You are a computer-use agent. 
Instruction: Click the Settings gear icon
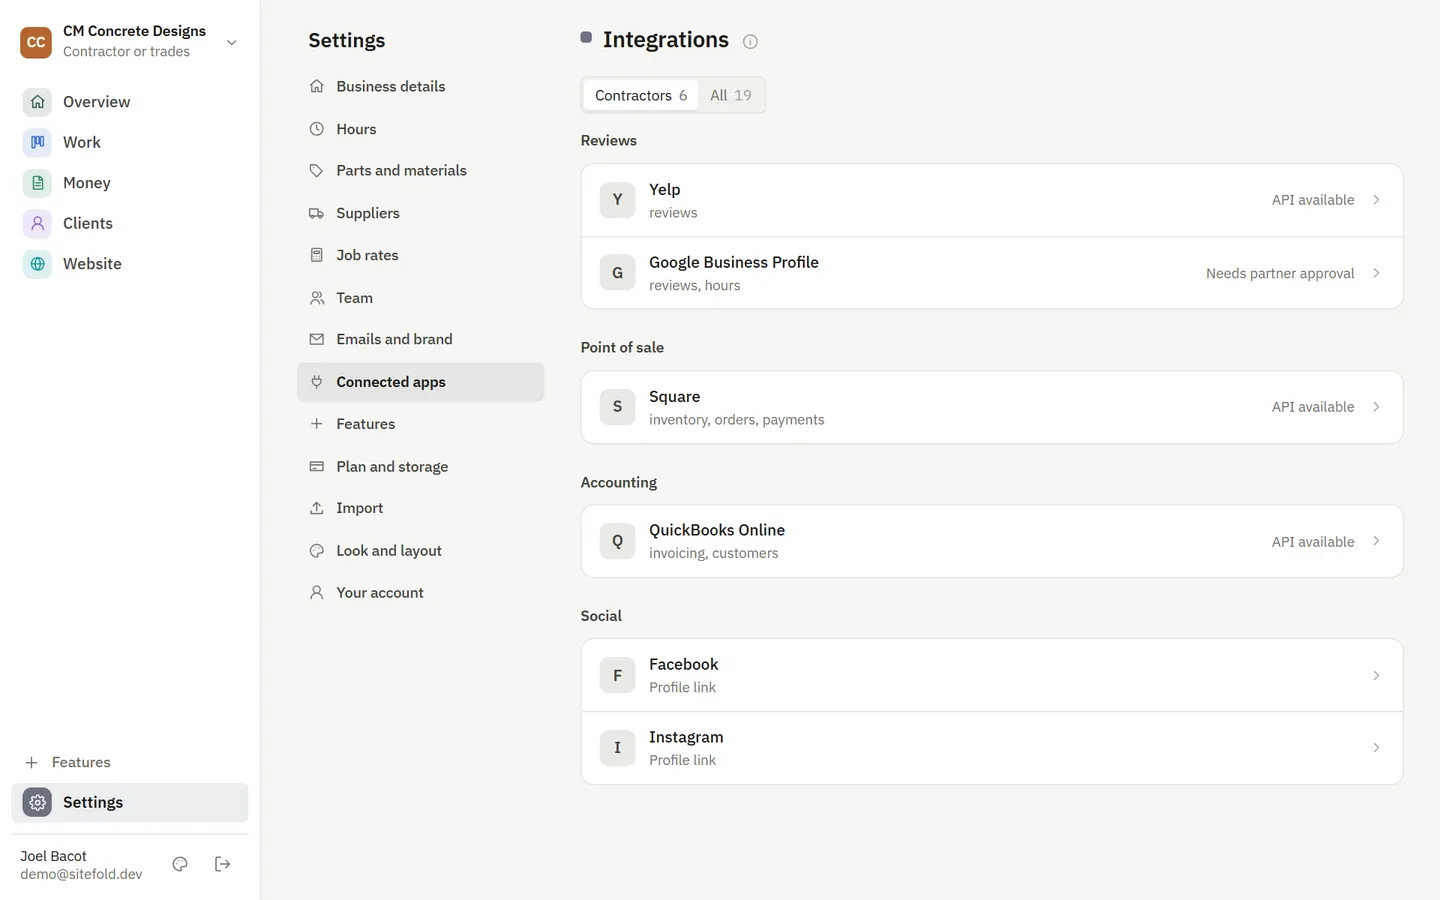(x=37, y=802)
